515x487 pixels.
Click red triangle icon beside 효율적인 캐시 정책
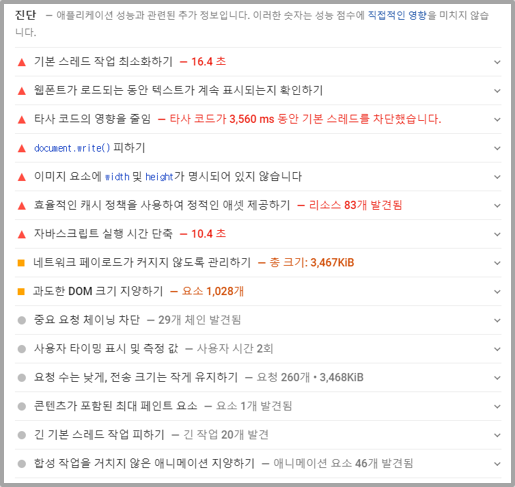pos(22,206)
